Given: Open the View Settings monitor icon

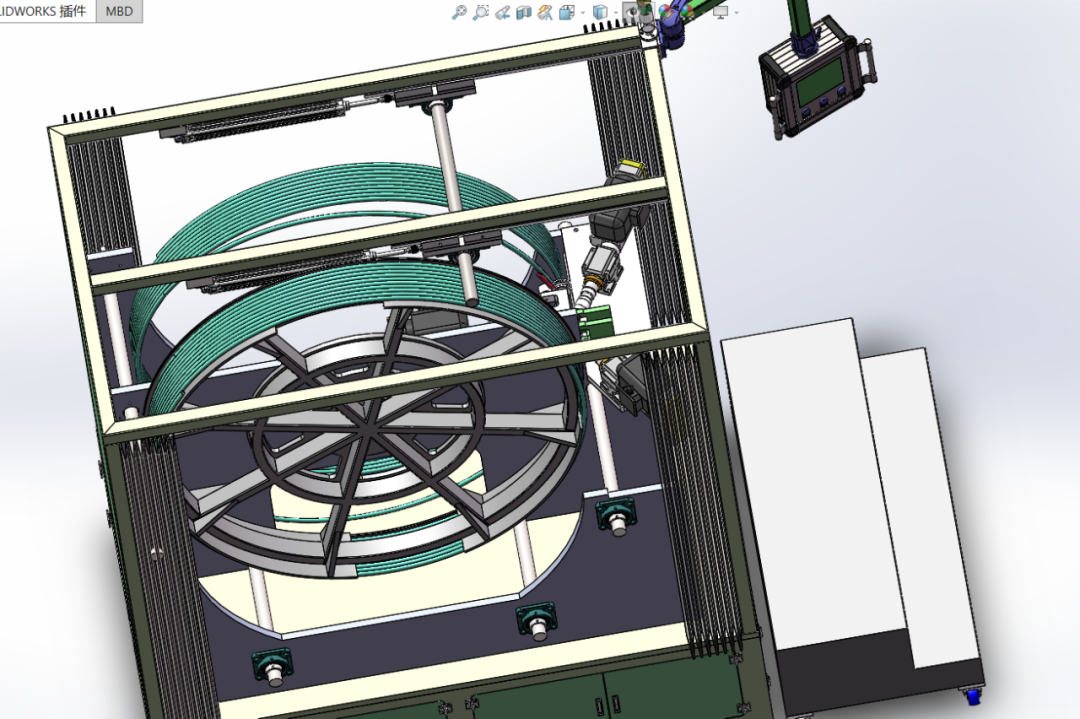Looking at the screenshot, I should tap(720, 11).
